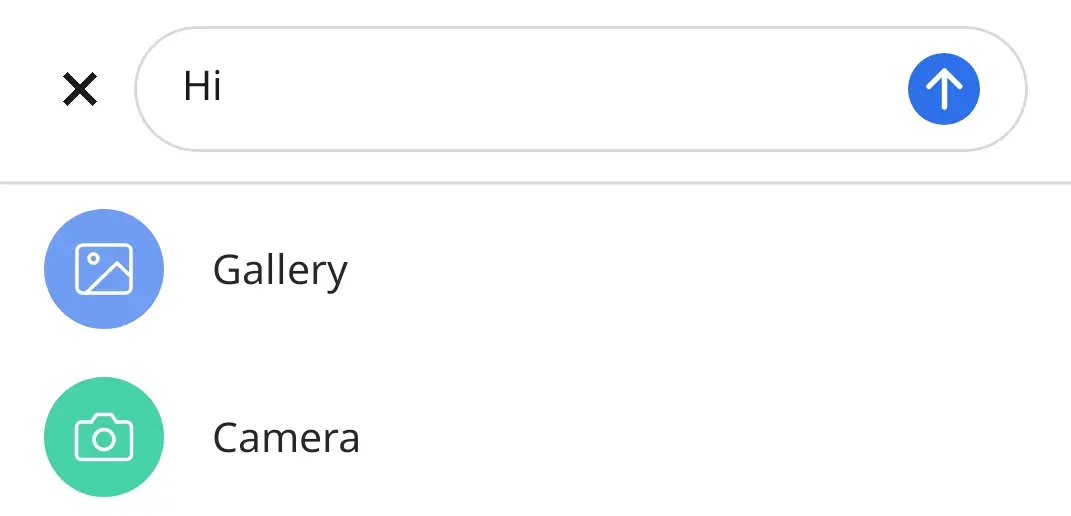Choose the image icon in the blue circle
Screen dimensions: 1071x516
pyautogui.click(x=104, y=269)
